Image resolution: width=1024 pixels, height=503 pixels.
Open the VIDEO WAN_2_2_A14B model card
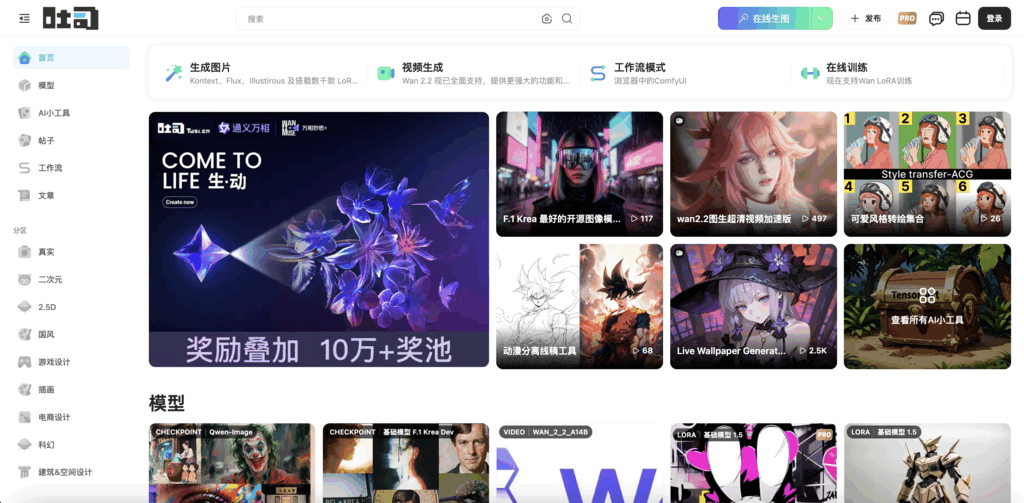pyautogui.click(x=579, y=462)
